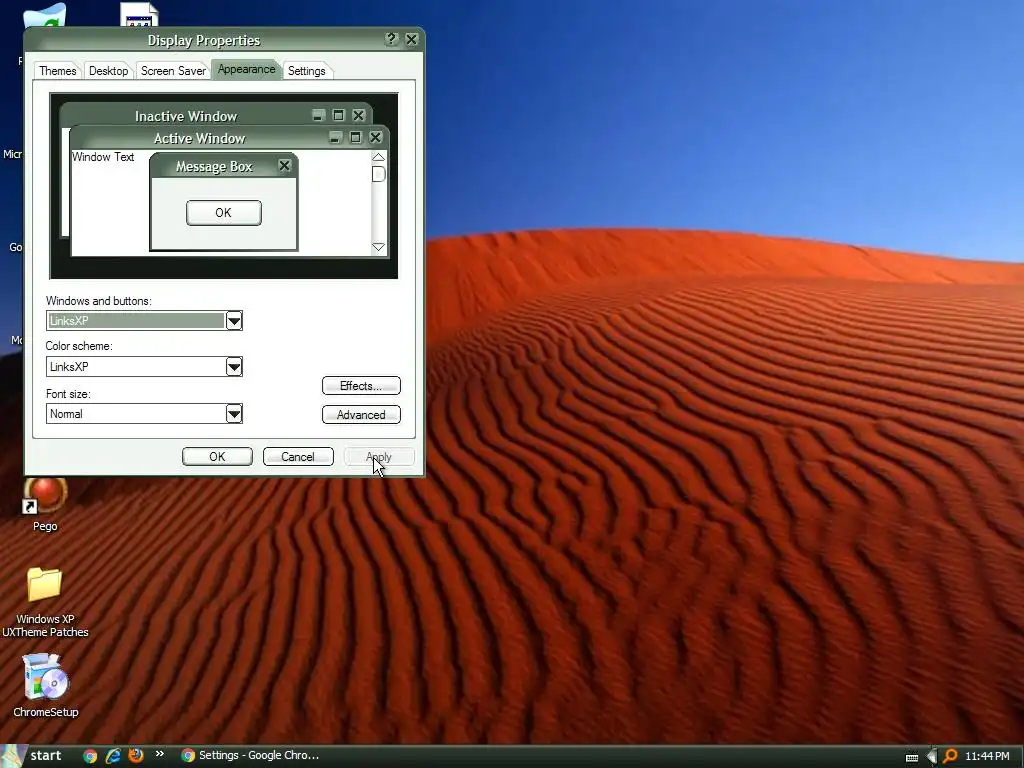1024x768 pixels.
Task: Open the Advanced appearance settings
Action: [x=361, y=415]
